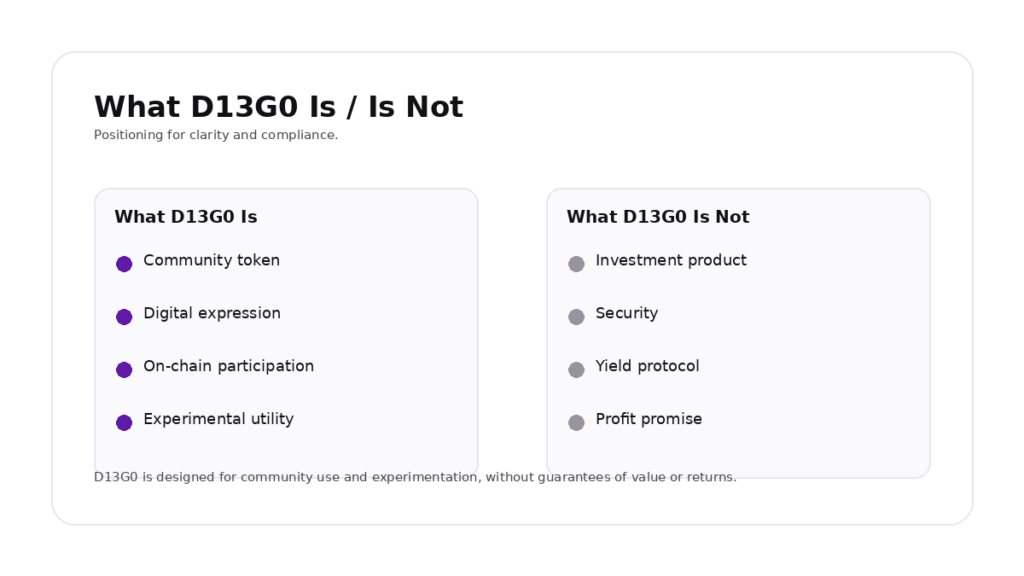The image size is (1024, 576).
Task: Click the purple bullet beside Experimental utility
Action: pos(124,423)
